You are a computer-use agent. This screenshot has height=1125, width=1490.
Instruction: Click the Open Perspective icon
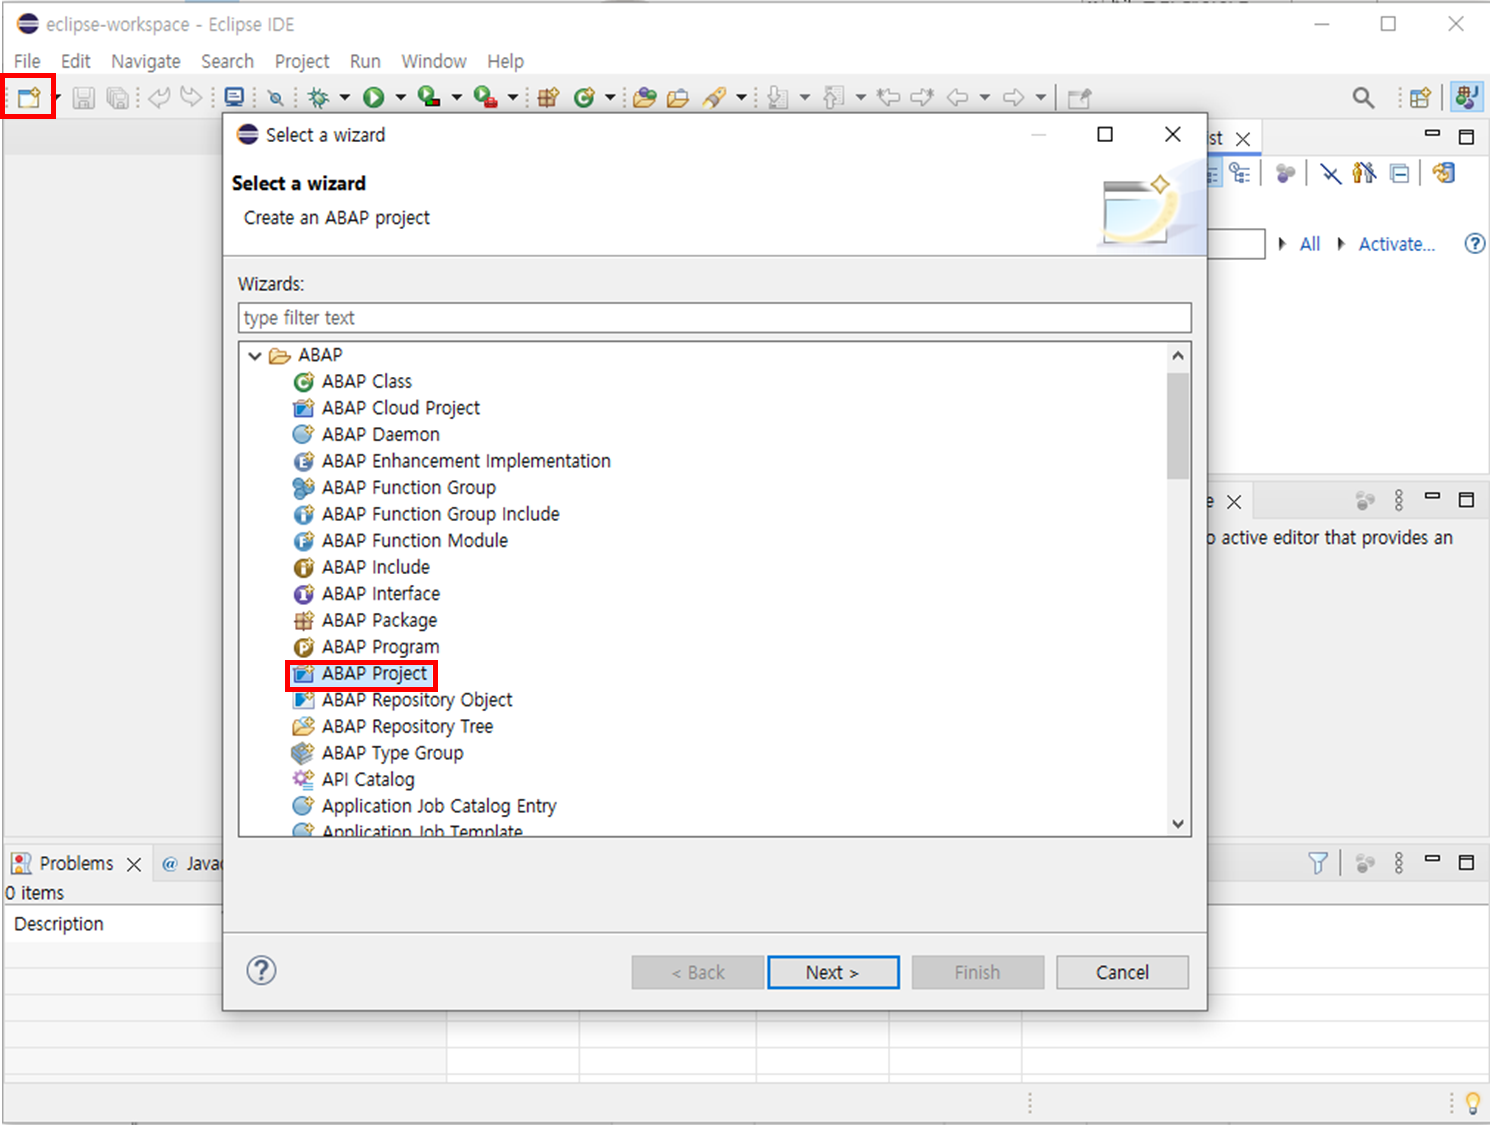pos(1420,97)
